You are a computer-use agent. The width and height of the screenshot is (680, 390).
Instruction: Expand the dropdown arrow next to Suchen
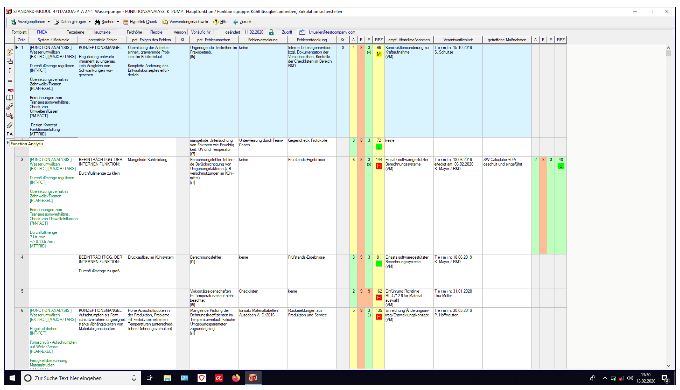click(x=118, y=22)
